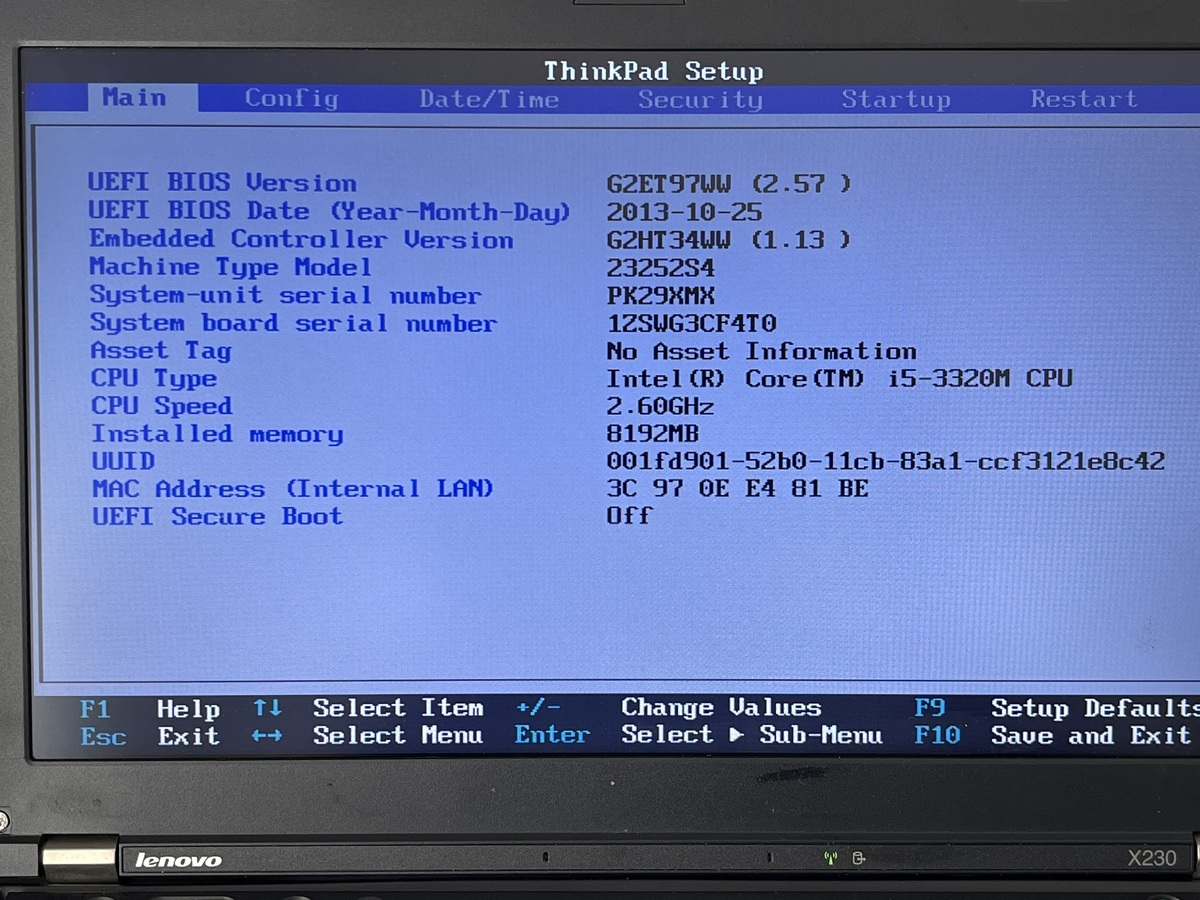This screenshot has width=1200, height=900.
Task: Click the ThinkPad Setup title
Action: pyautogui.click(x=653, y=71)
